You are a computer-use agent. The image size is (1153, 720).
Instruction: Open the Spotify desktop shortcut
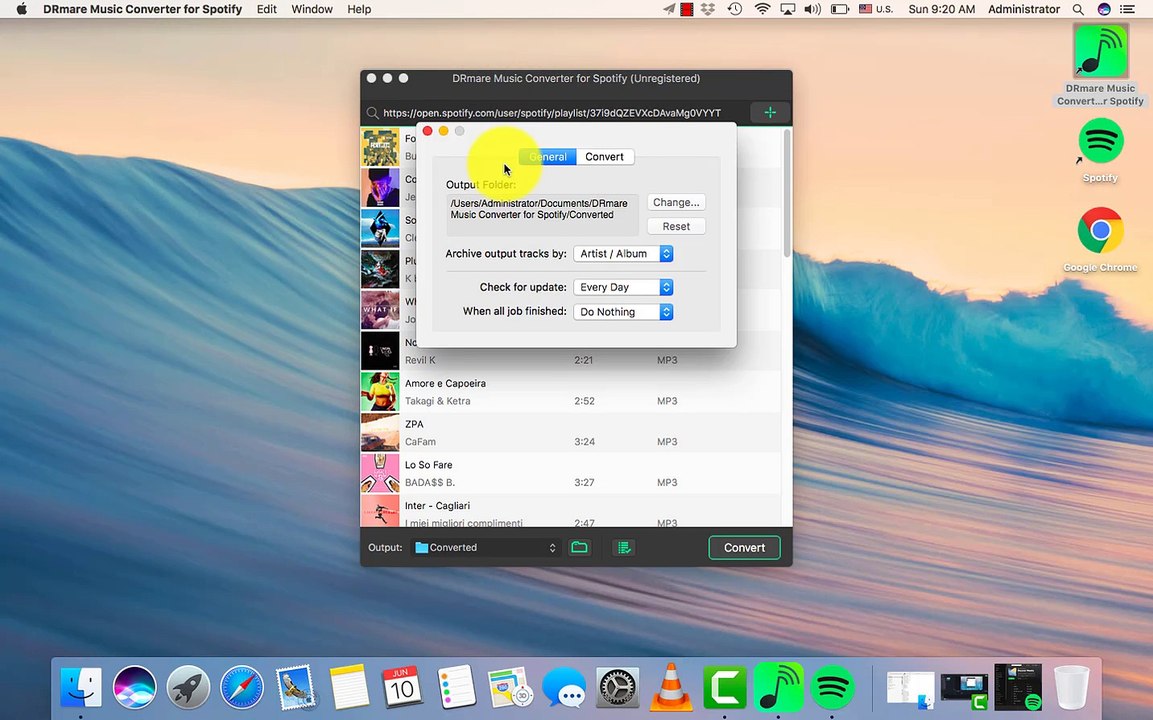(x=1100, y=150)
